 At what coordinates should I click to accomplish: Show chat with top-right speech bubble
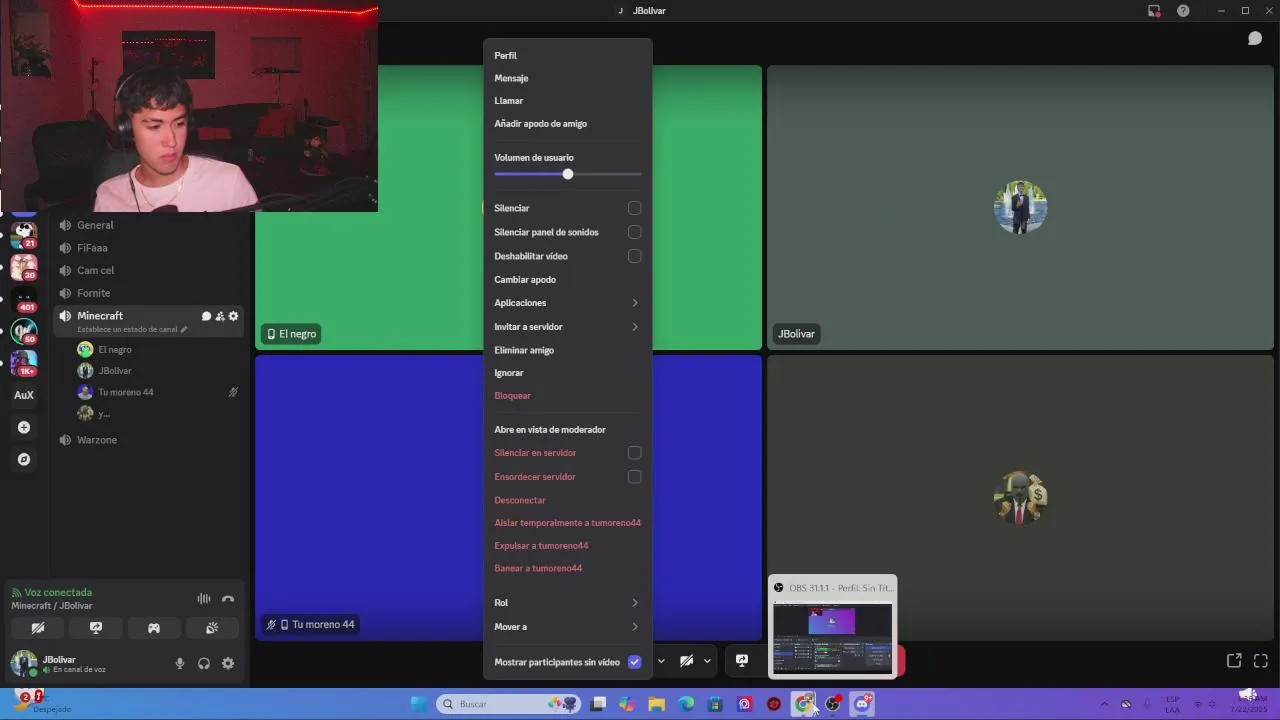coord(1254,38)
